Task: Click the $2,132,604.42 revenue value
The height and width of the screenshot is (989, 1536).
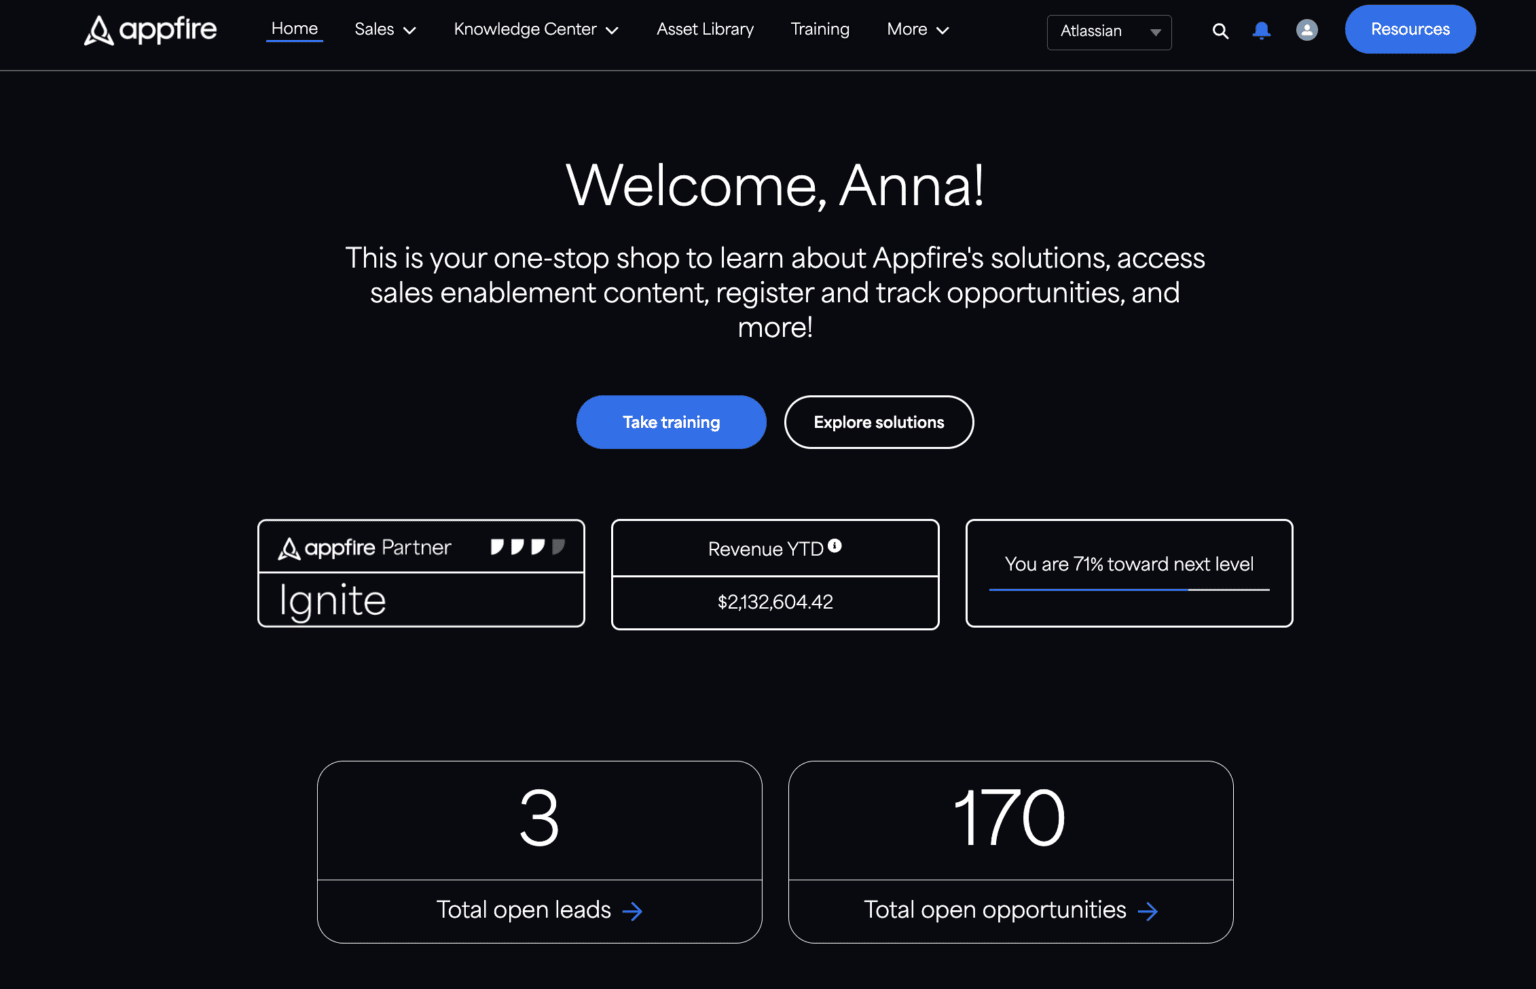Action: tap(775, 602)
